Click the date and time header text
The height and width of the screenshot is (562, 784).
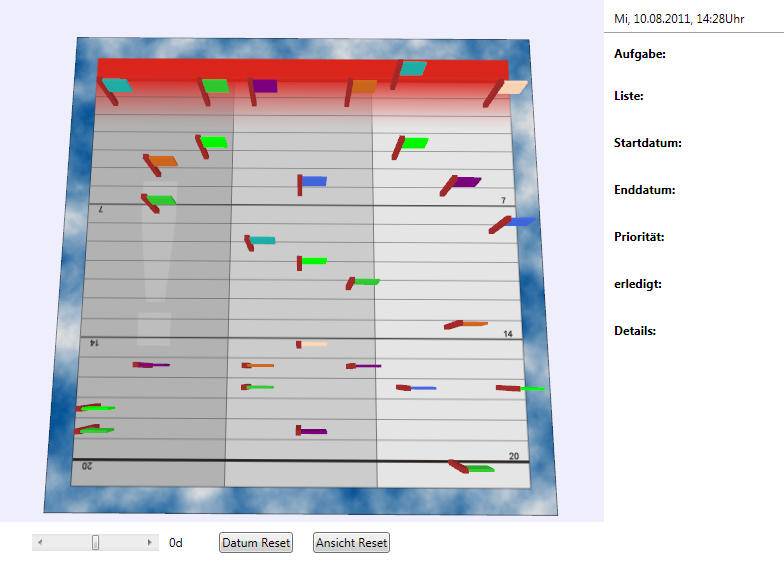tap(679, 18)
